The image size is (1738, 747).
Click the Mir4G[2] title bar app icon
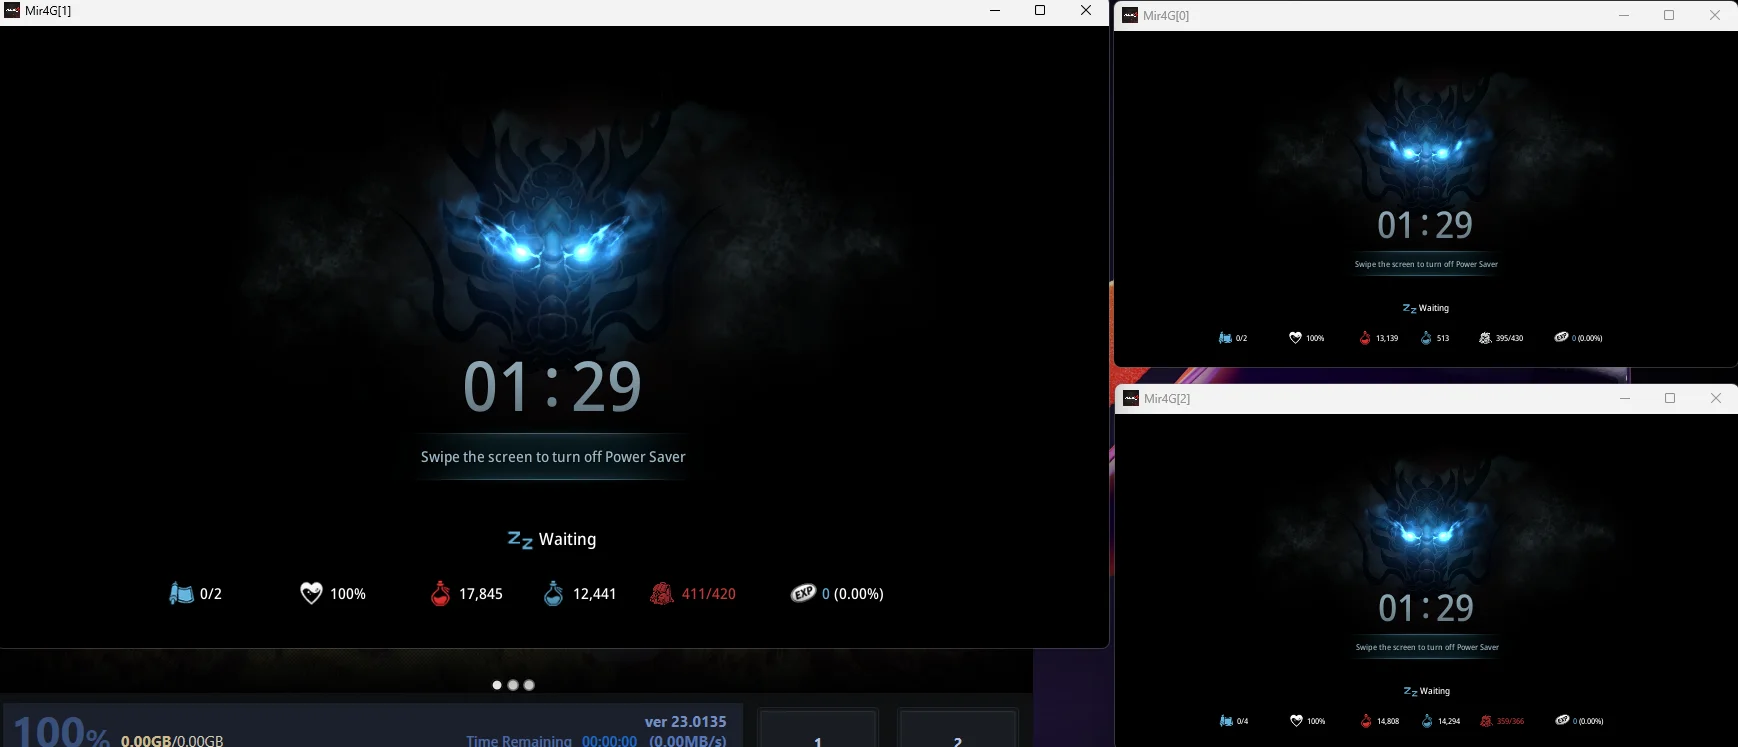pos(1131,398)
